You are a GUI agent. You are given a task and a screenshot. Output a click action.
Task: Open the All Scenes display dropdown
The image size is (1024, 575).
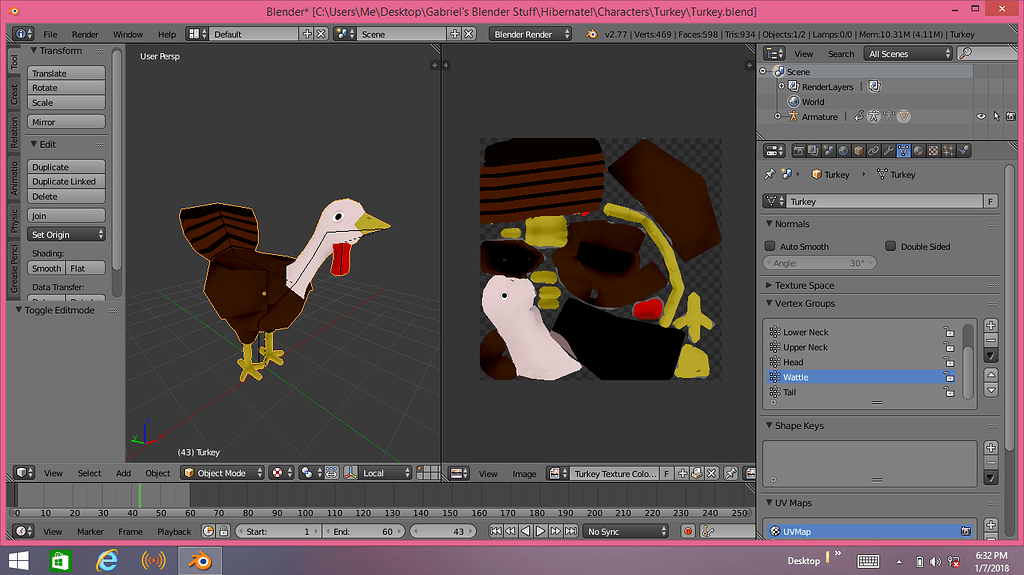coord(908,54)
